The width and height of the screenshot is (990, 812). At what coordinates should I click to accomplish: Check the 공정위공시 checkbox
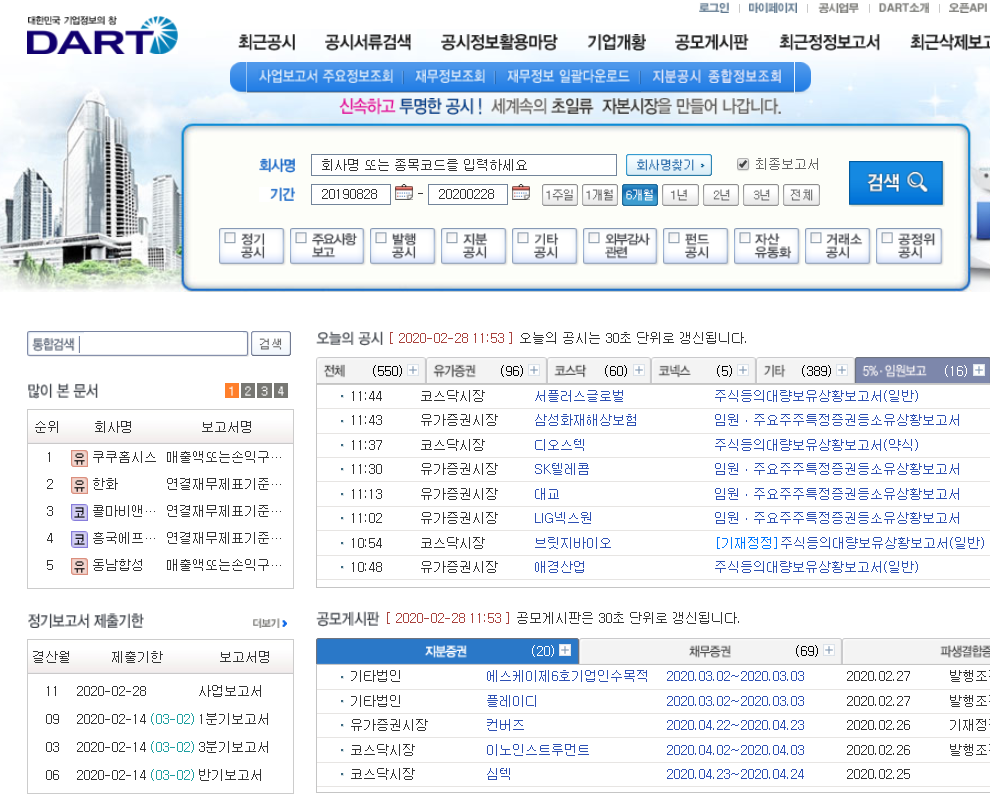[887, 238]
